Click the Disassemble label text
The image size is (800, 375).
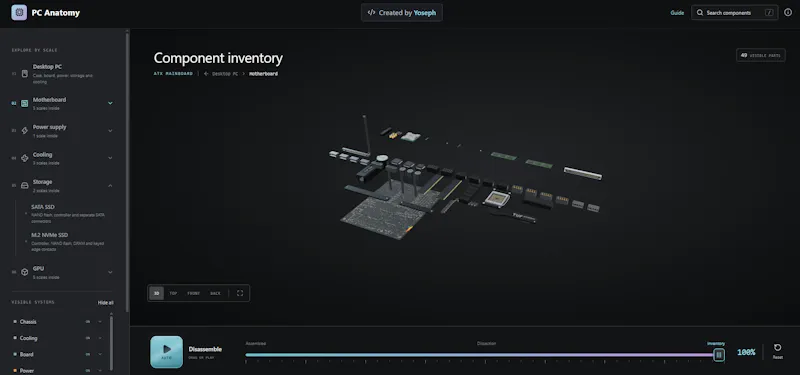205,349
